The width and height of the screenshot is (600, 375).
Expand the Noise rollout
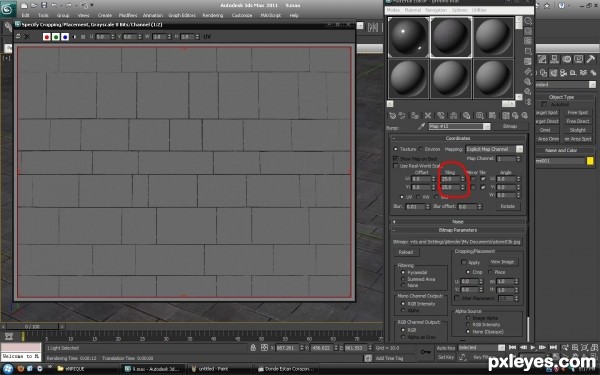(x=458, y=222)
